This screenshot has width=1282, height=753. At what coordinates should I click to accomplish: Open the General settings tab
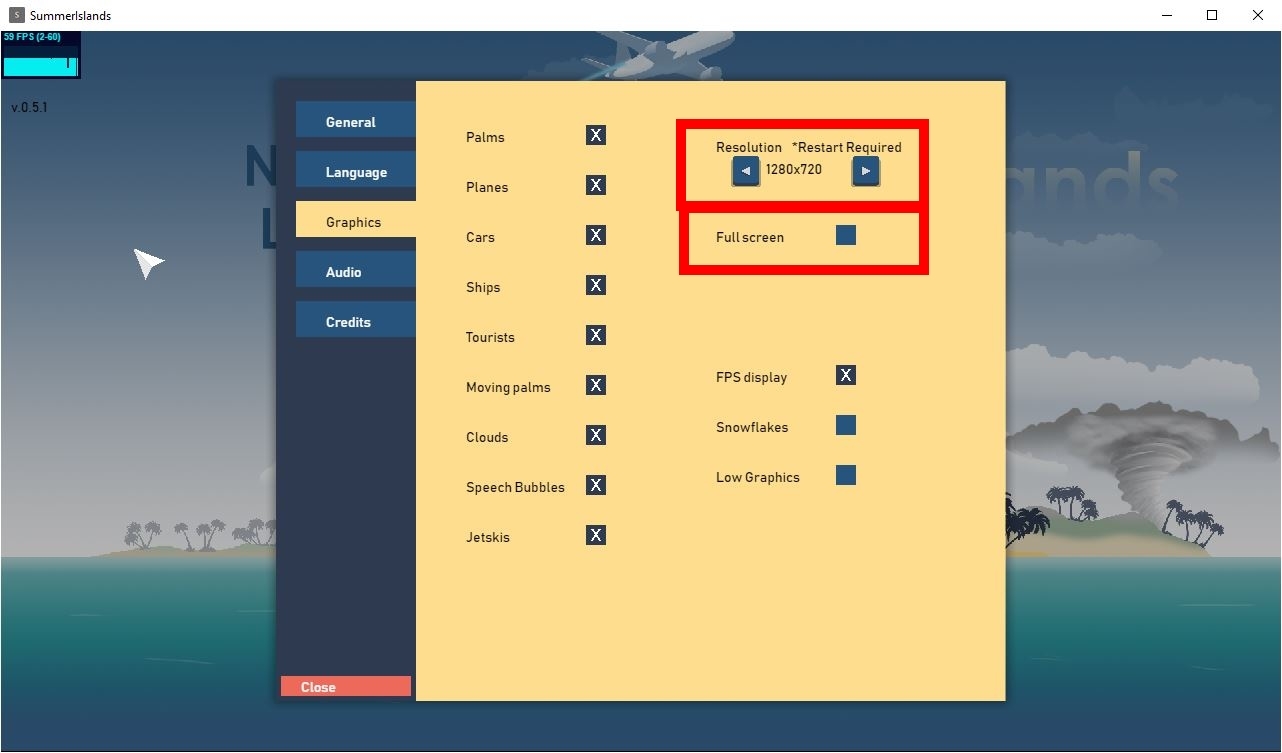(355, 121)
